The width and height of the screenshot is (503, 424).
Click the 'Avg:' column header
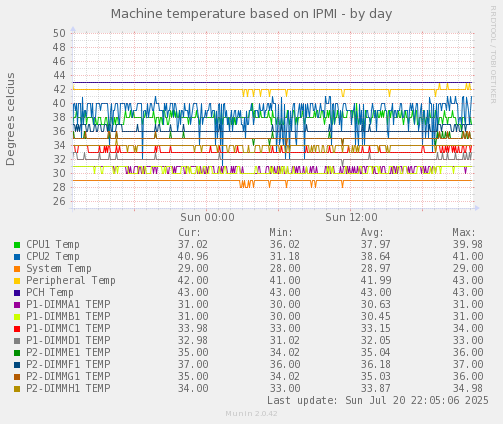(372, 232)
